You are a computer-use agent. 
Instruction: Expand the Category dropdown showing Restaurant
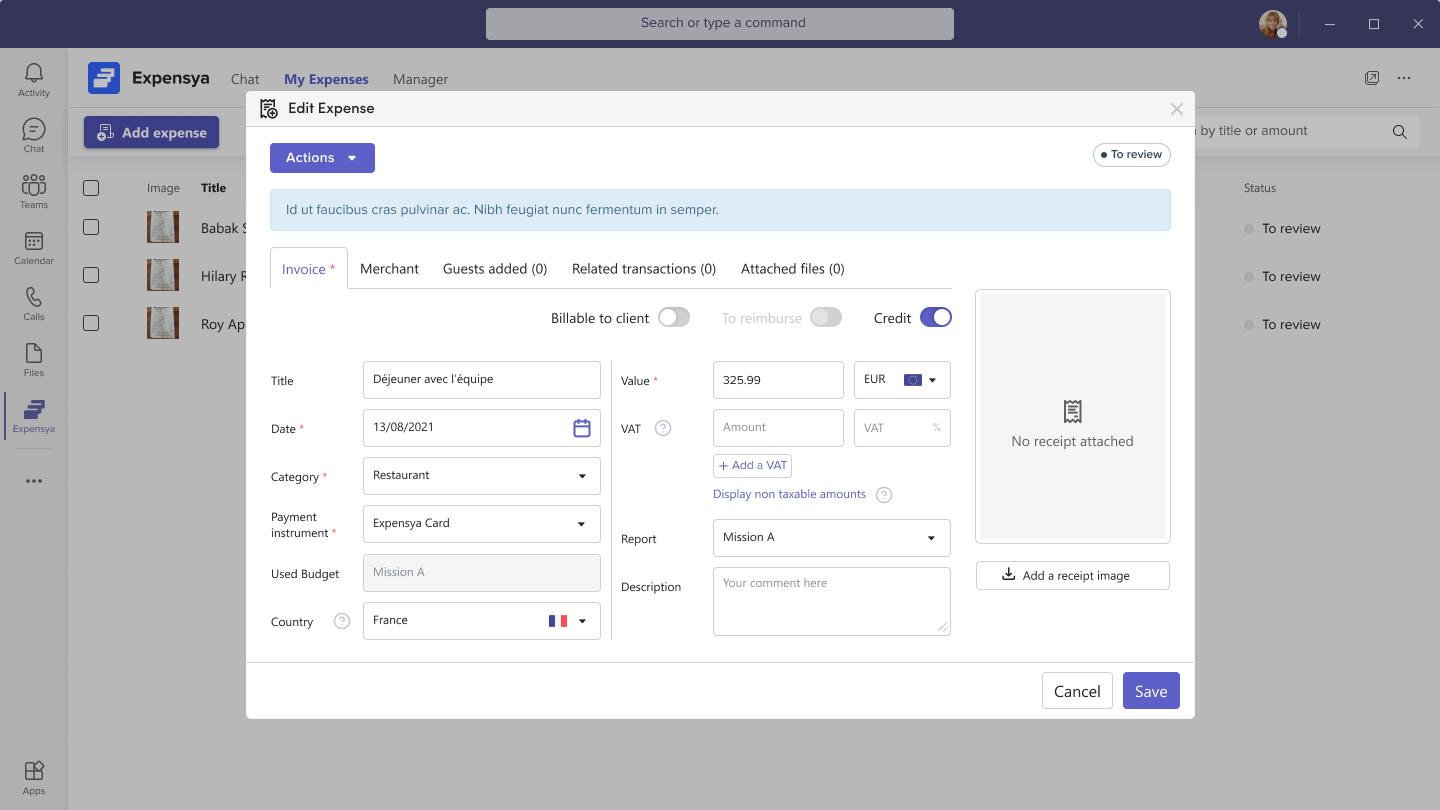pyautogui.click(x=481, y=476)
